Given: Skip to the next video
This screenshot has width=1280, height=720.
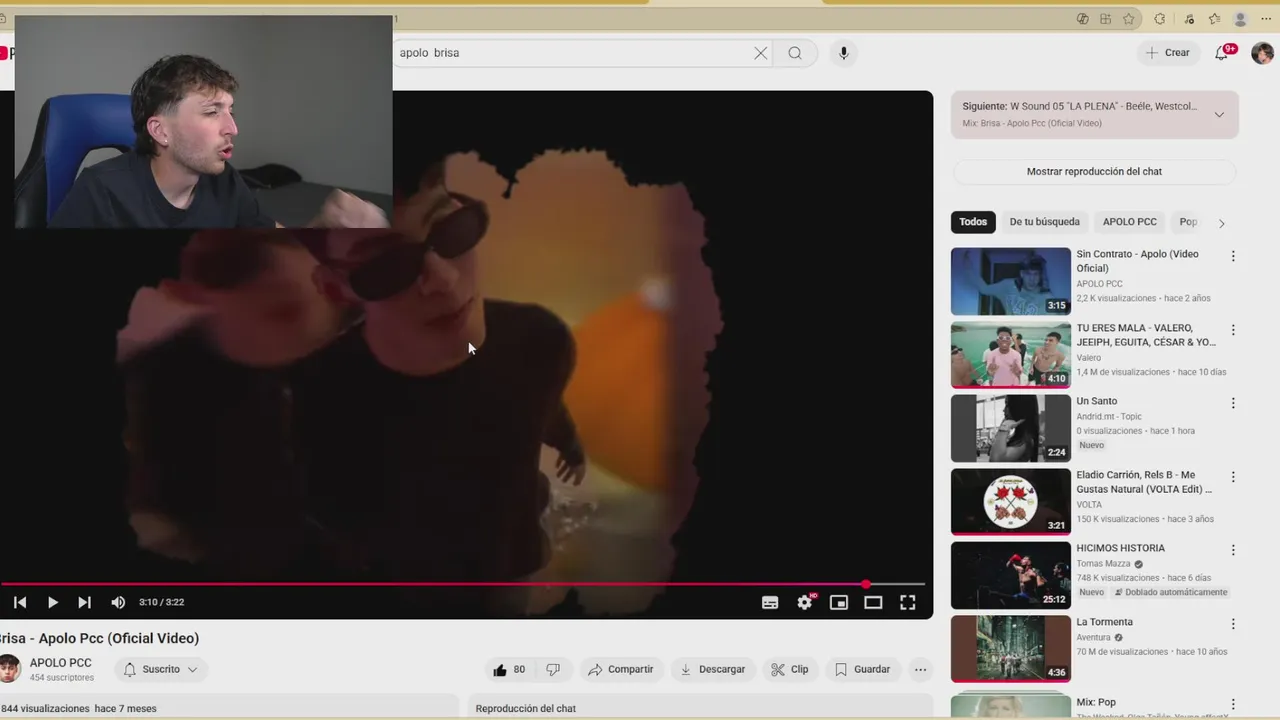Looking at the screenshot, I should click(x=85, y=602).
